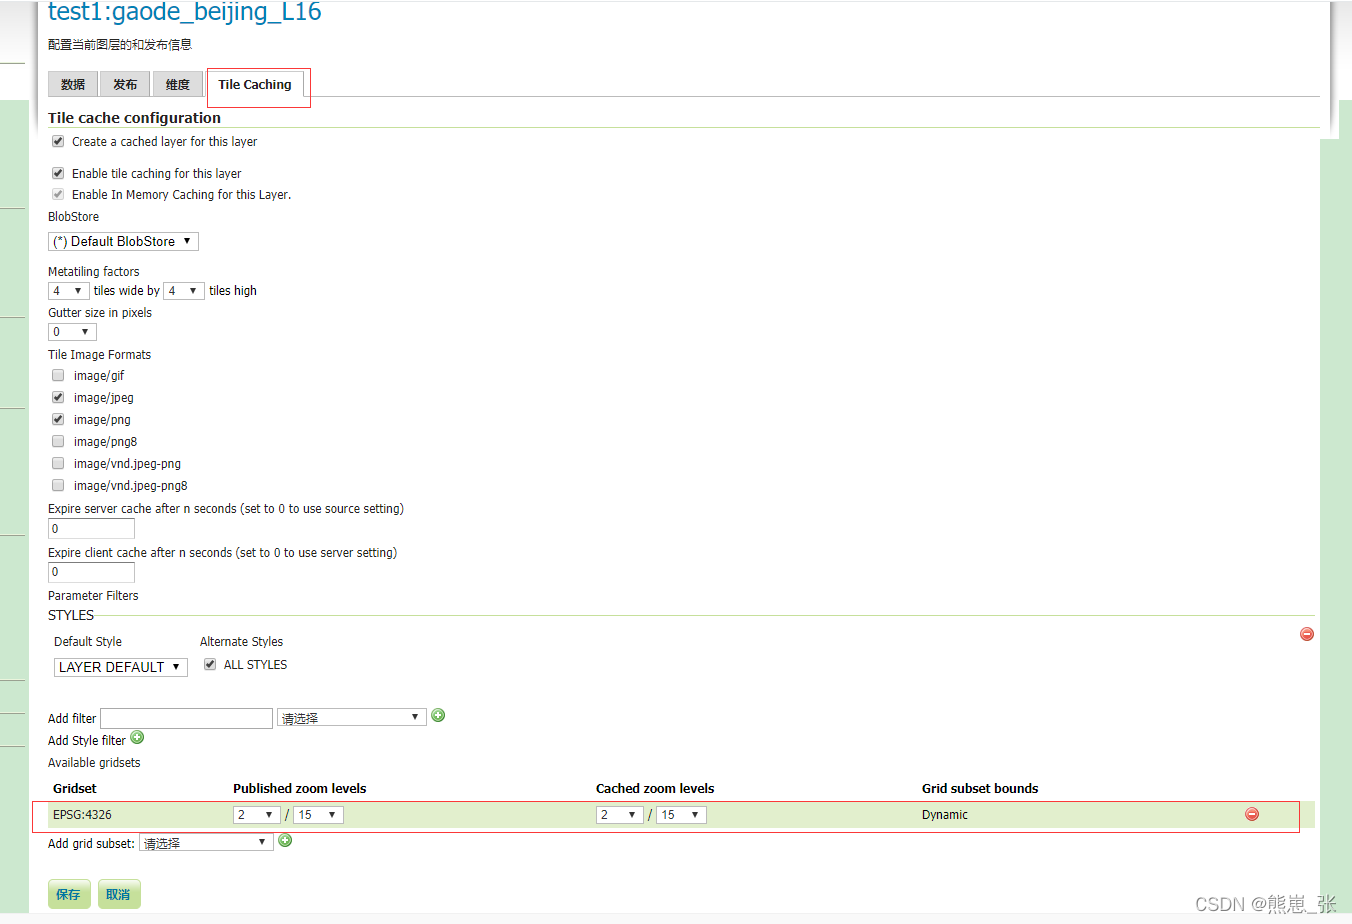
Task: Uncheck the image/jpeg format checkbox
Action: click(58, 397)
